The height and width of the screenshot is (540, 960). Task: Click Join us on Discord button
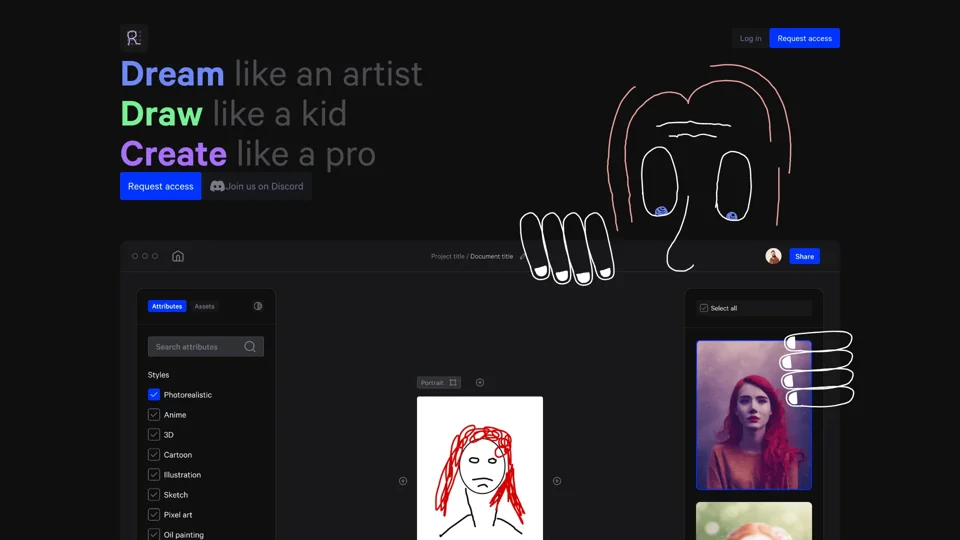[x=257, y=186]
